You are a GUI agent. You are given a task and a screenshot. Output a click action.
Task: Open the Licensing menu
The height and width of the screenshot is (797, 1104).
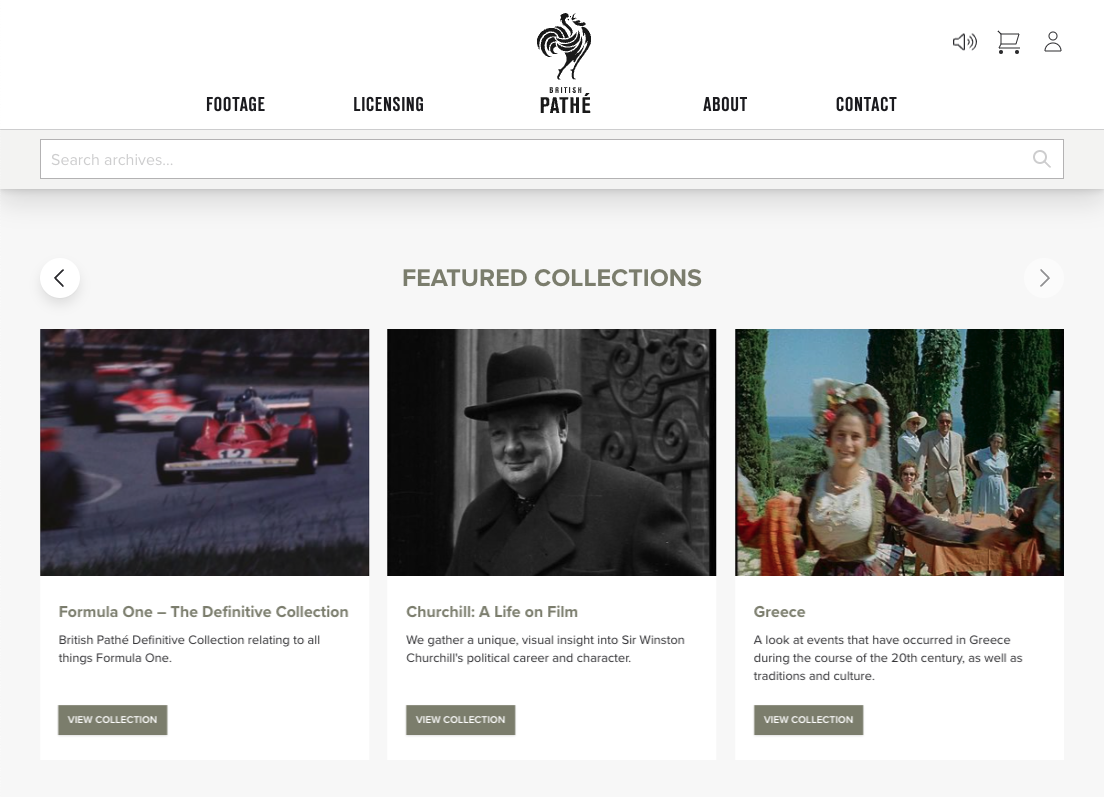388,105
